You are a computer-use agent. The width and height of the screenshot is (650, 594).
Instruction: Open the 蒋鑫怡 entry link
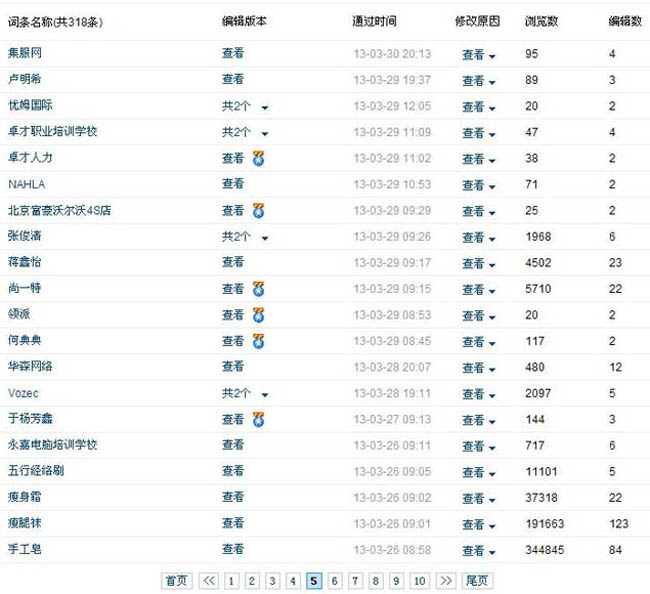click(26, 262)
